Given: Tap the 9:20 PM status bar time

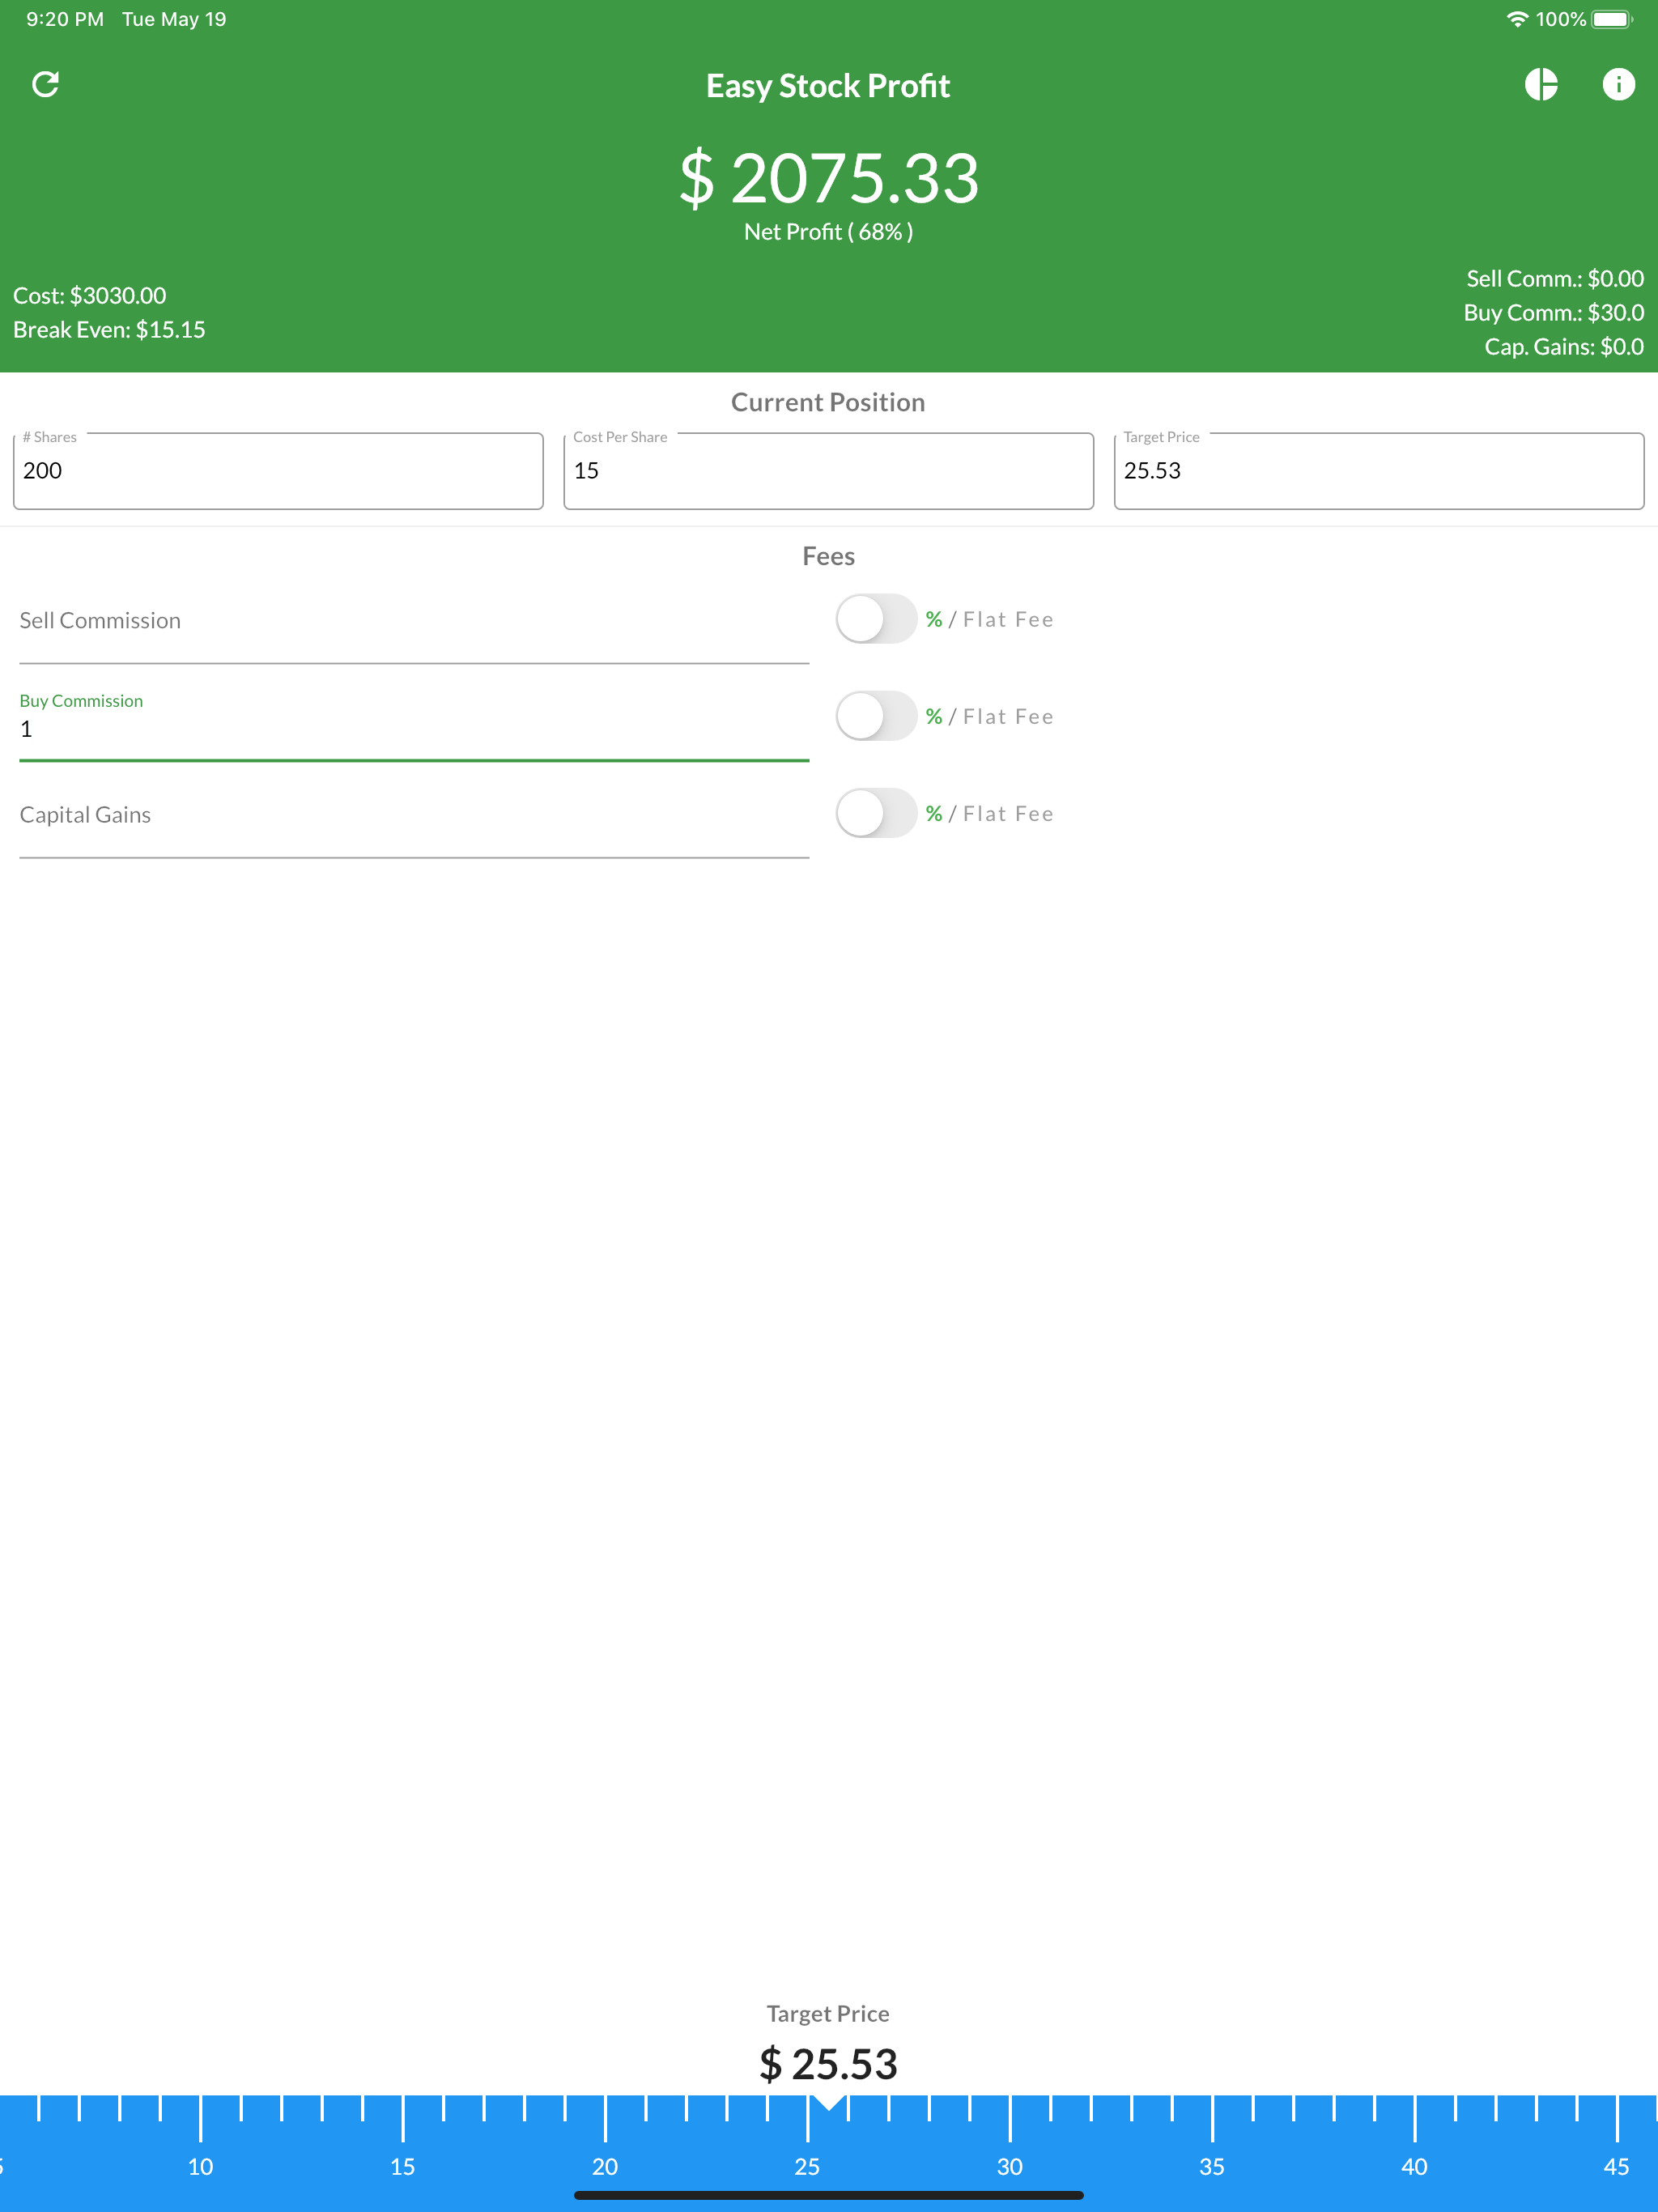Looking at the screenshot, I should (65, 19).
